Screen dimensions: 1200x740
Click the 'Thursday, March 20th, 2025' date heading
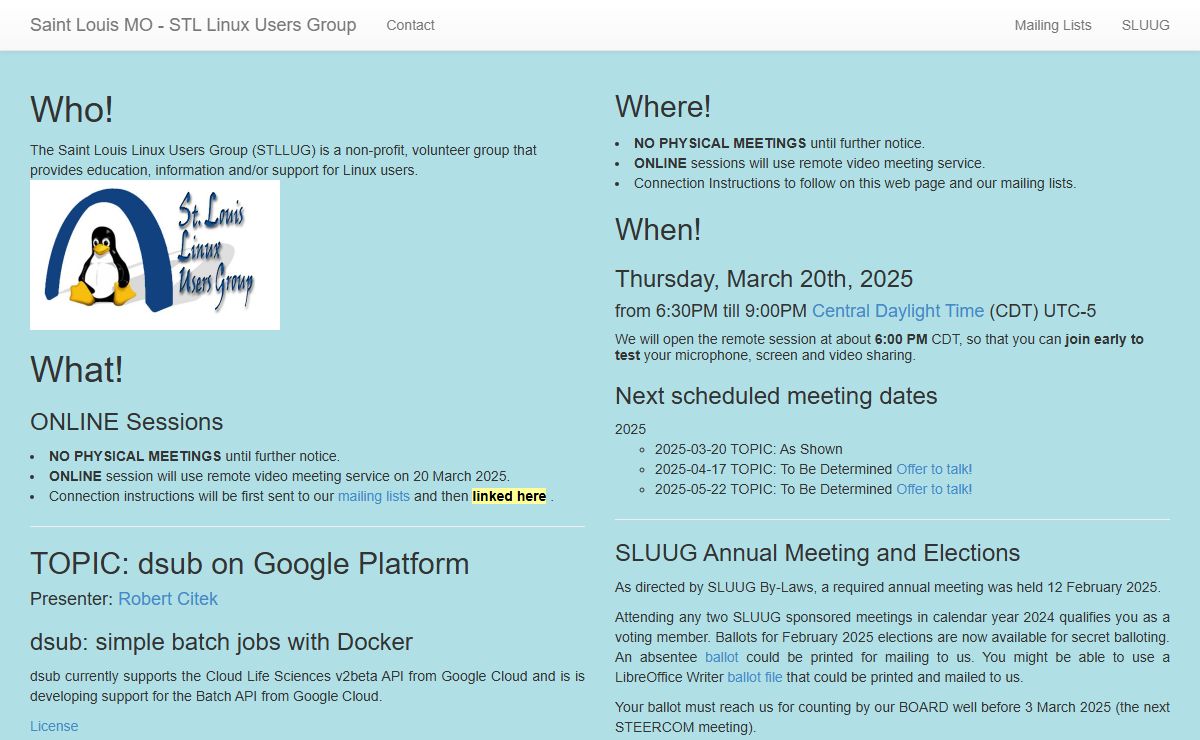point(763,279)
